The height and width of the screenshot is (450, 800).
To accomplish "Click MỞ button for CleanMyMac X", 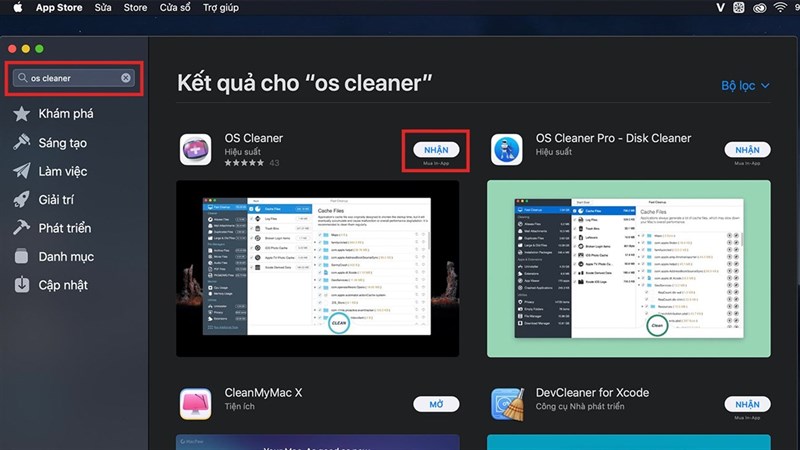I will pyautogui.click(x=436, y=404).
